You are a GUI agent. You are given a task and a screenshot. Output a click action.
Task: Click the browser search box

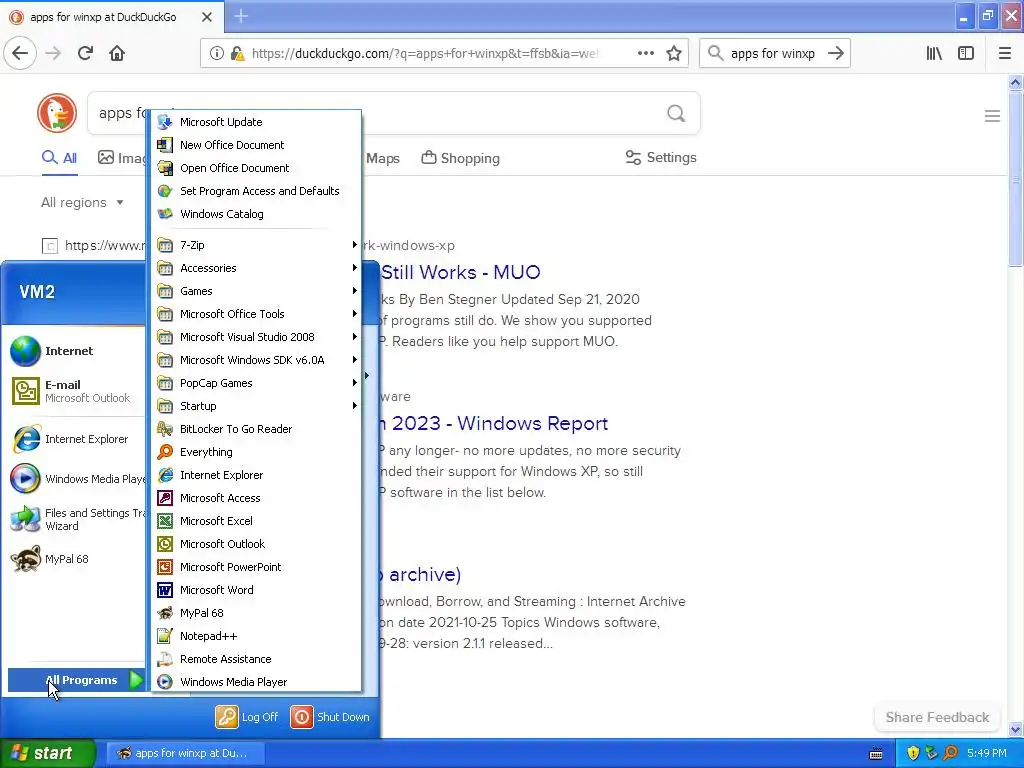pyautogui.click(x=773, y=53)
